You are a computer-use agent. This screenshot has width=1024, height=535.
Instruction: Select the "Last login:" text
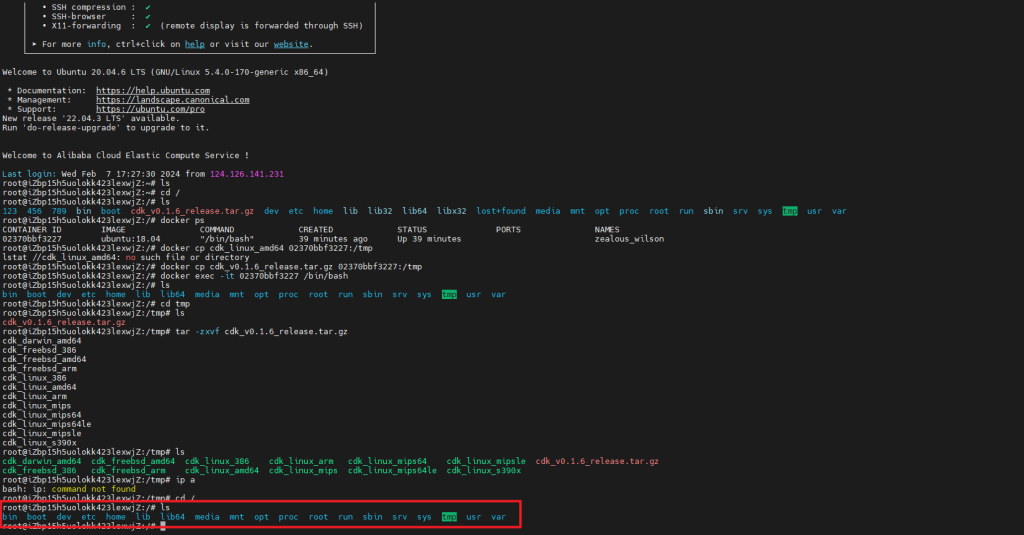point(27,174)
